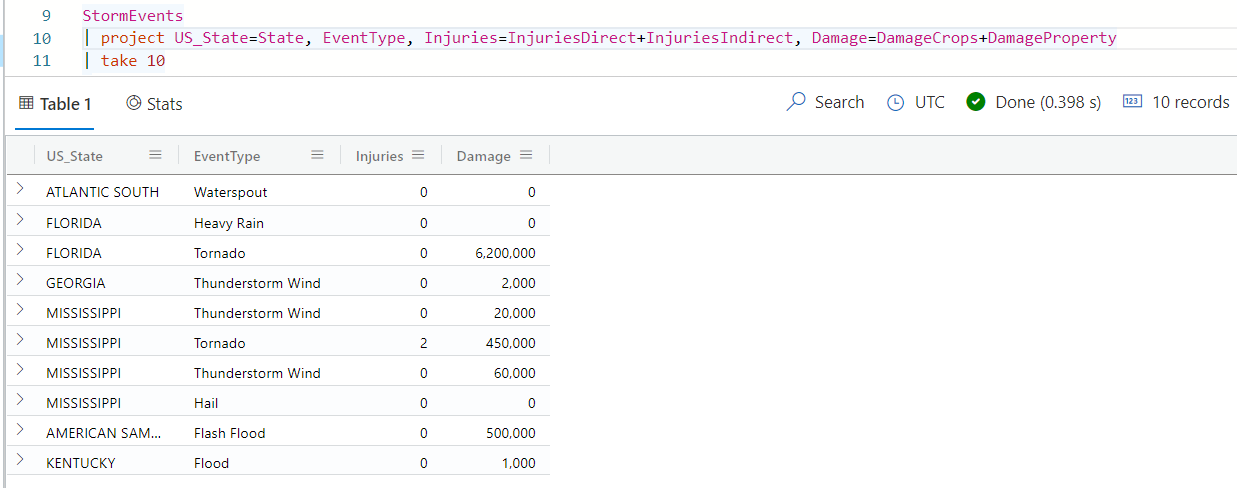Open the EventType column menu icon
The width and height of the screenshot is (1237, 488).
coord(317,155)
